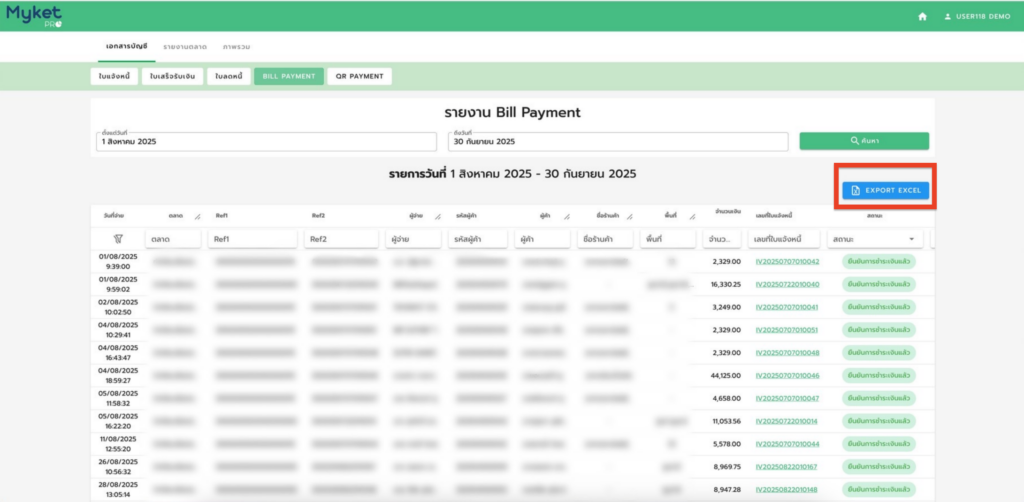Focus the พื้นที่ filter input
1024x502 pixels.
667,240
